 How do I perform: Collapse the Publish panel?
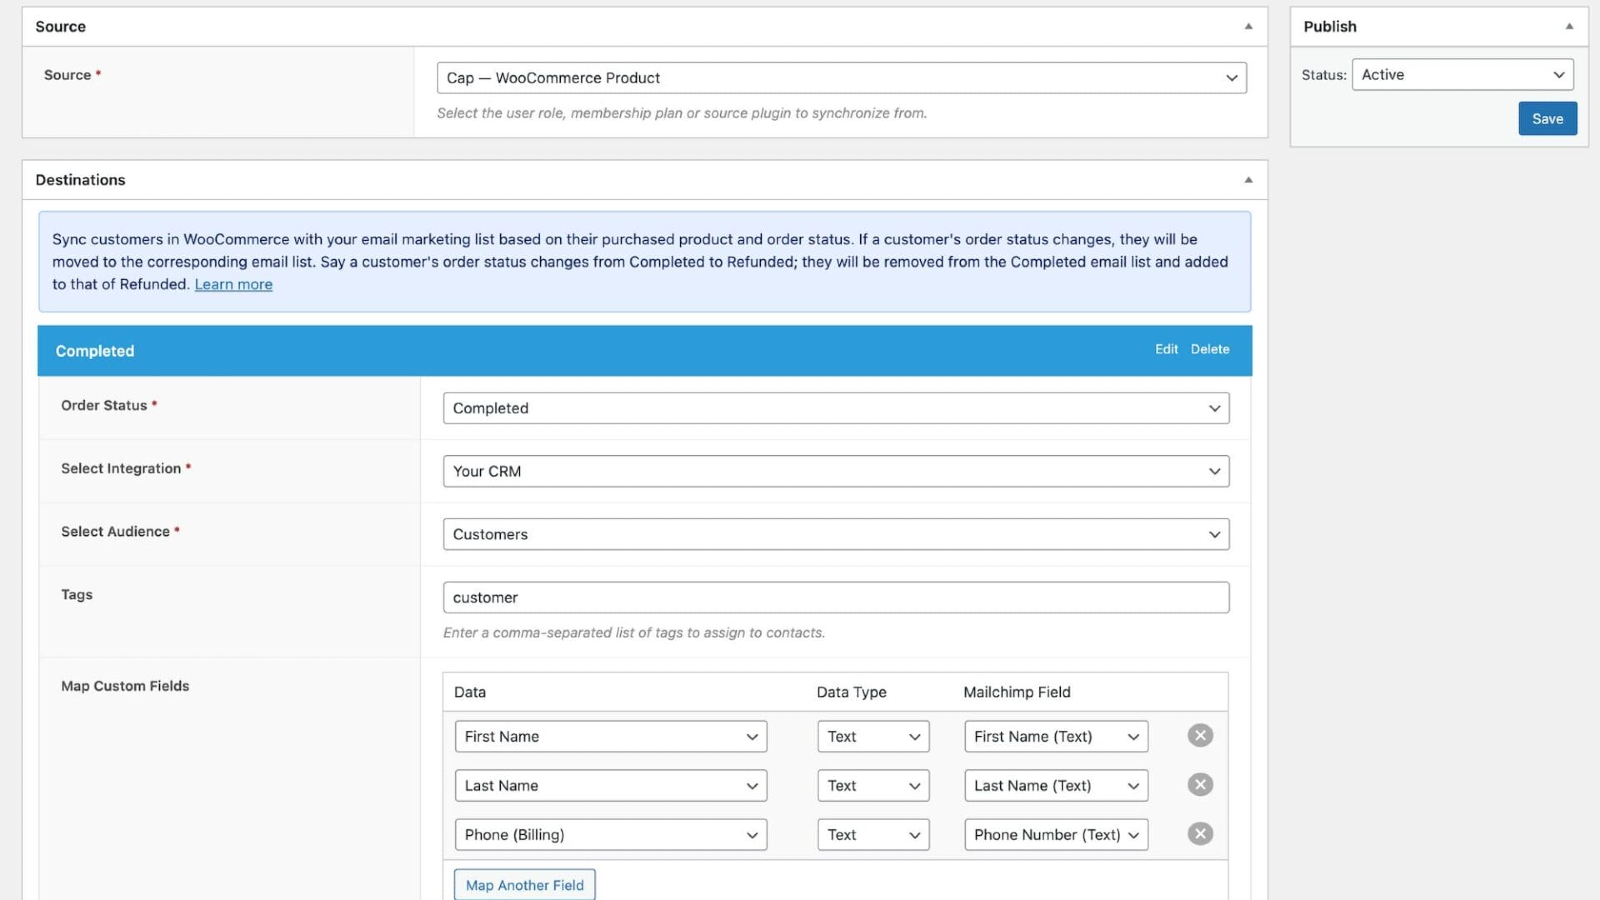click(1569, 27)
